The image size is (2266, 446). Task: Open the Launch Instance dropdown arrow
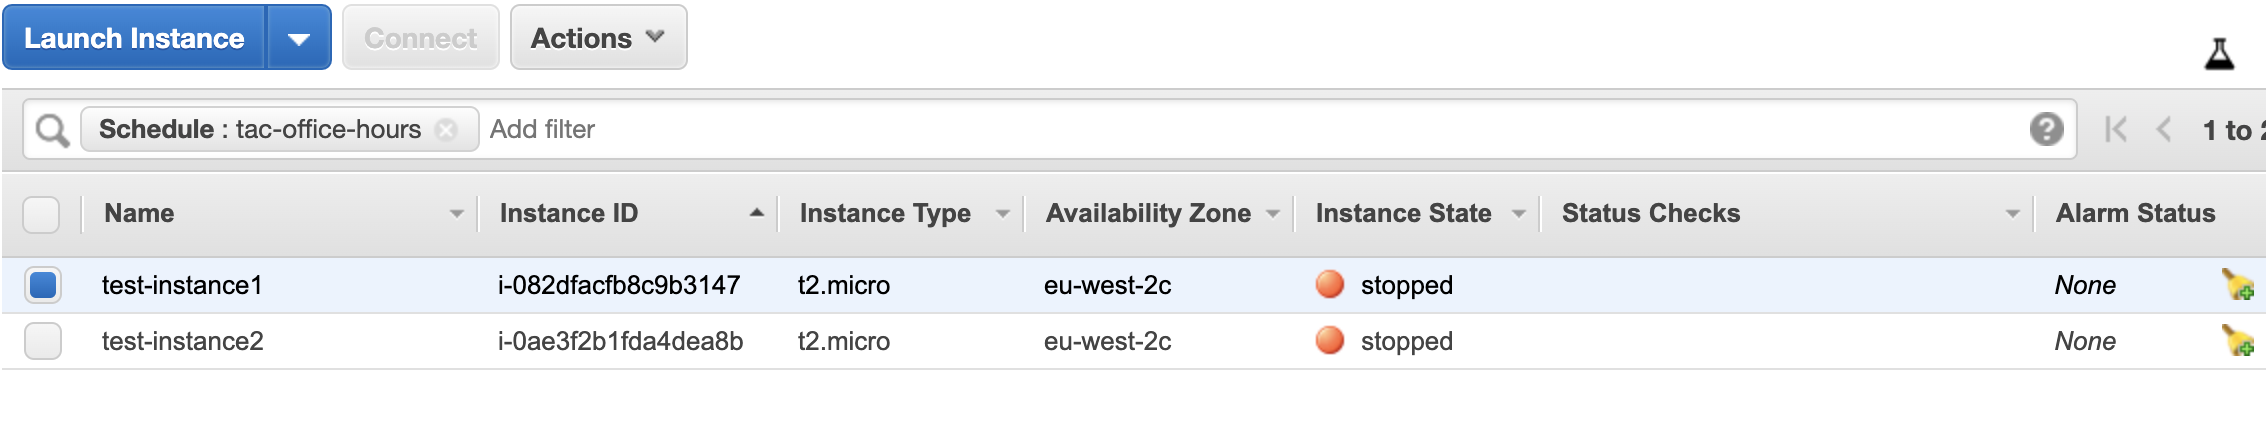coord(298,39)
